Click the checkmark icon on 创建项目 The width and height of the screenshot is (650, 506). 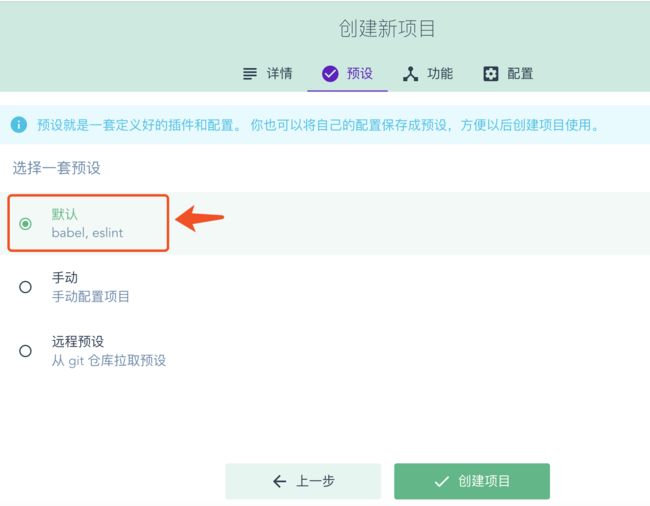[441, 481]
